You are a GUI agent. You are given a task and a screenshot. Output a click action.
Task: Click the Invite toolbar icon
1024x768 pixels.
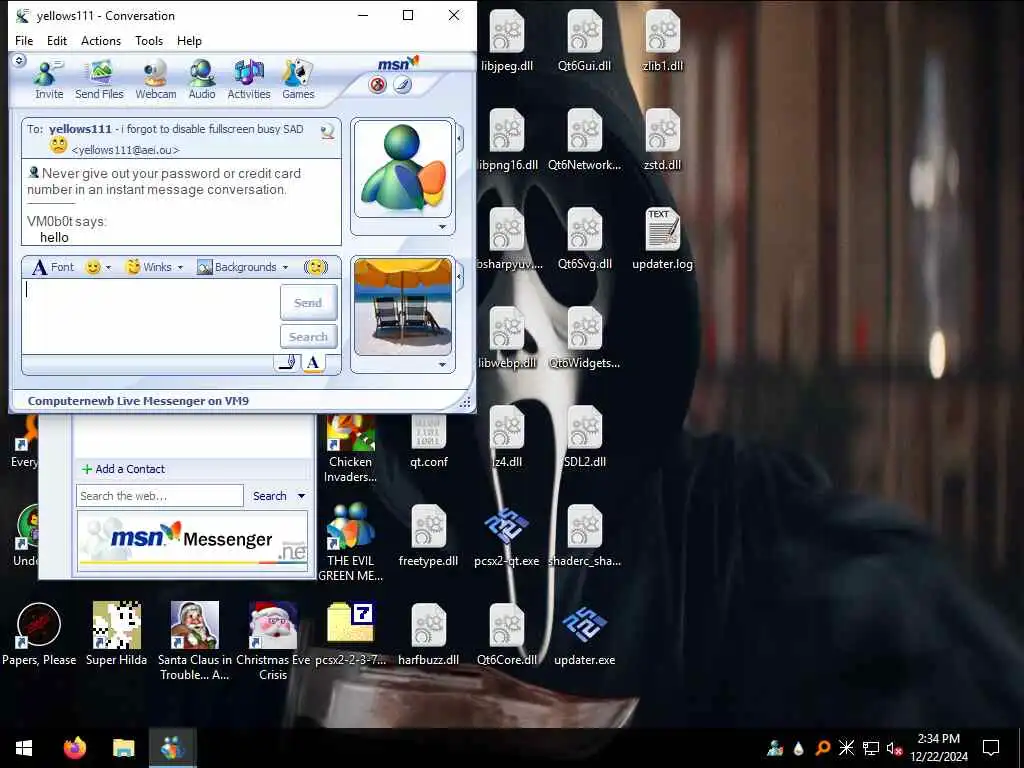point(49,80)
